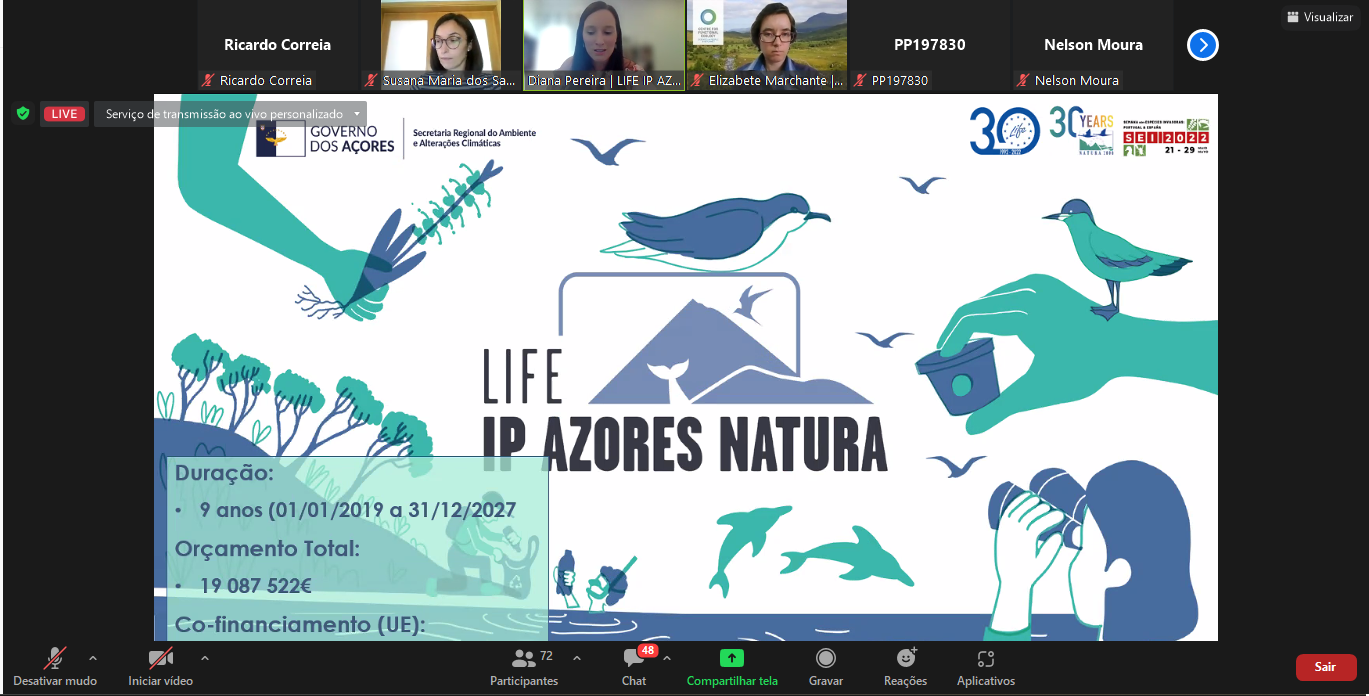The image size is (1369, 696).
Task: Open the Aplicativos apps icon
Action: point(985,659)
